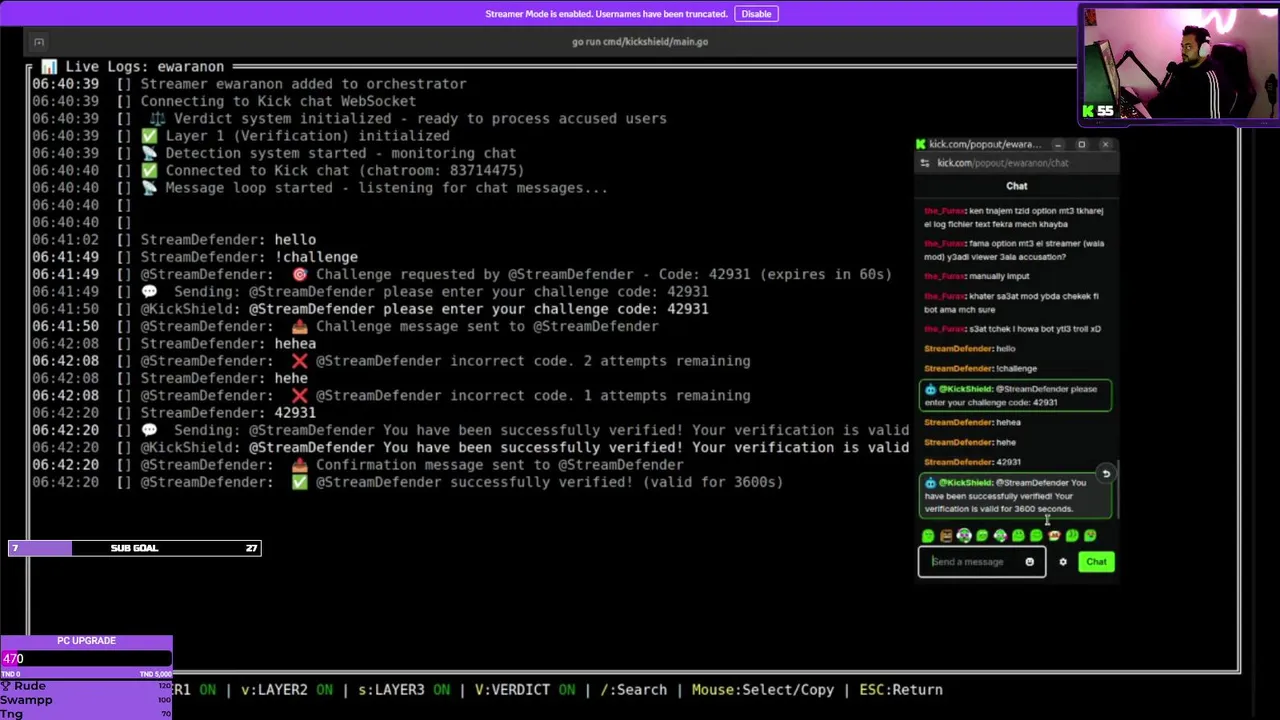
Task: Click KickShield bot icon on the challenge code message
Action: (930, 389)
